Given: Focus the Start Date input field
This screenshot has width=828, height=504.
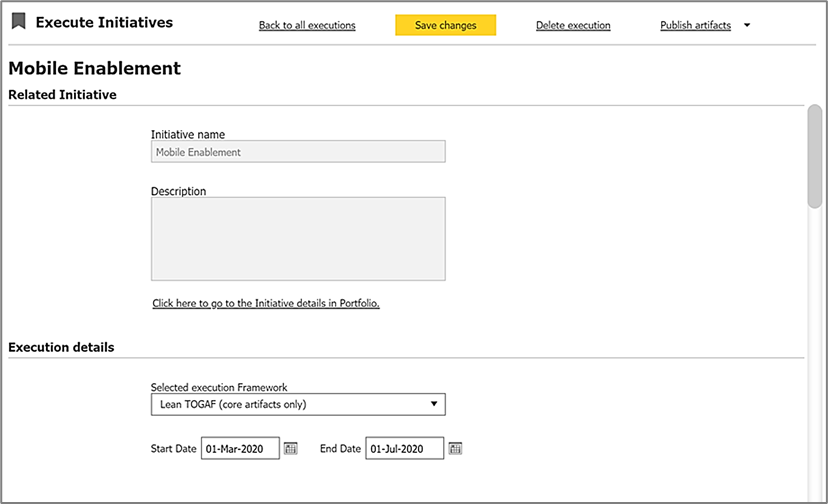Looking at the screenshot, I should pyautogui.click(x=239, y=449).
